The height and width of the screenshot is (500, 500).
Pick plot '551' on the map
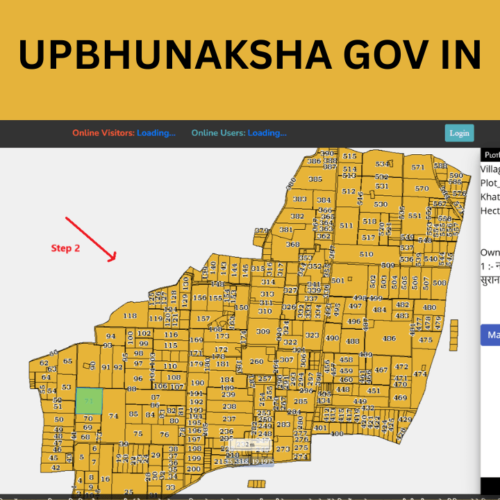[414, 216]
